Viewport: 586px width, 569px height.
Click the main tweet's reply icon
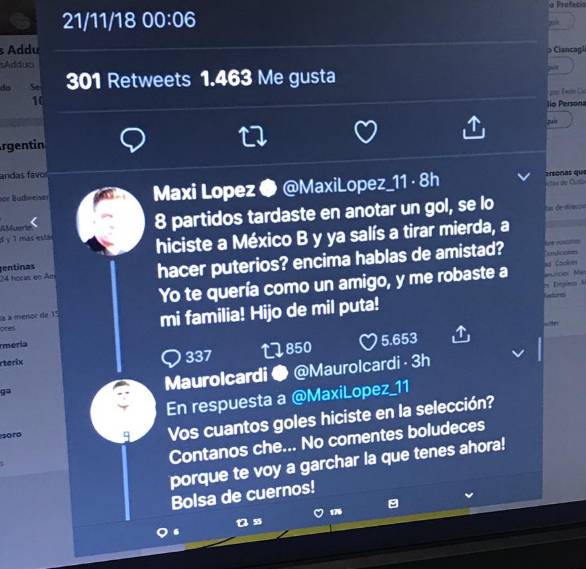pyautogui.click(x=133, y=140)
